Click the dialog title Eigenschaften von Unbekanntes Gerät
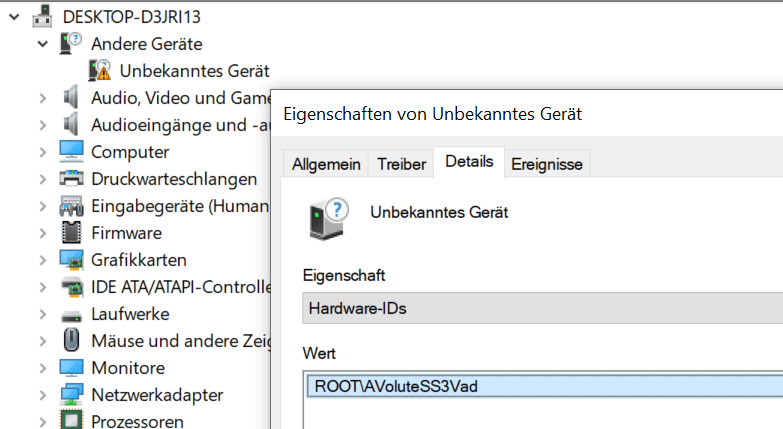The image size is (783, 429). [x=432, y=114]
